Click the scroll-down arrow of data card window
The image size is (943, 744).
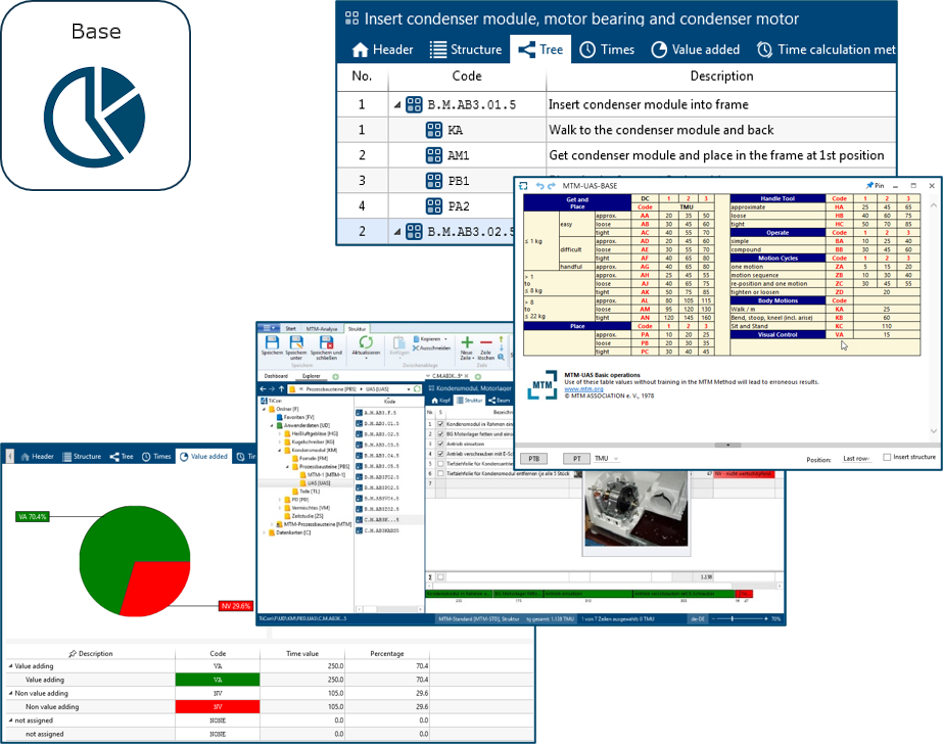tap(933, 431)
